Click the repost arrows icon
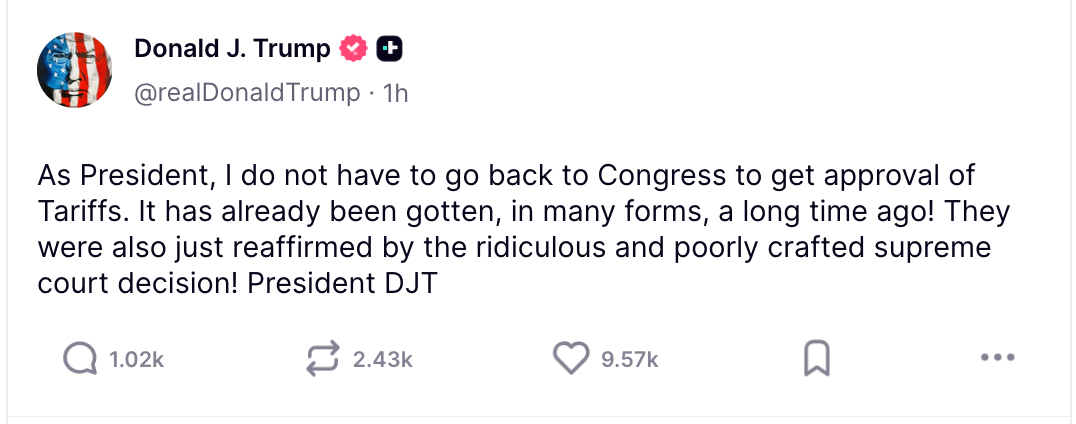The width and height of the screenshot is (1076, 424). pos(324,358)
